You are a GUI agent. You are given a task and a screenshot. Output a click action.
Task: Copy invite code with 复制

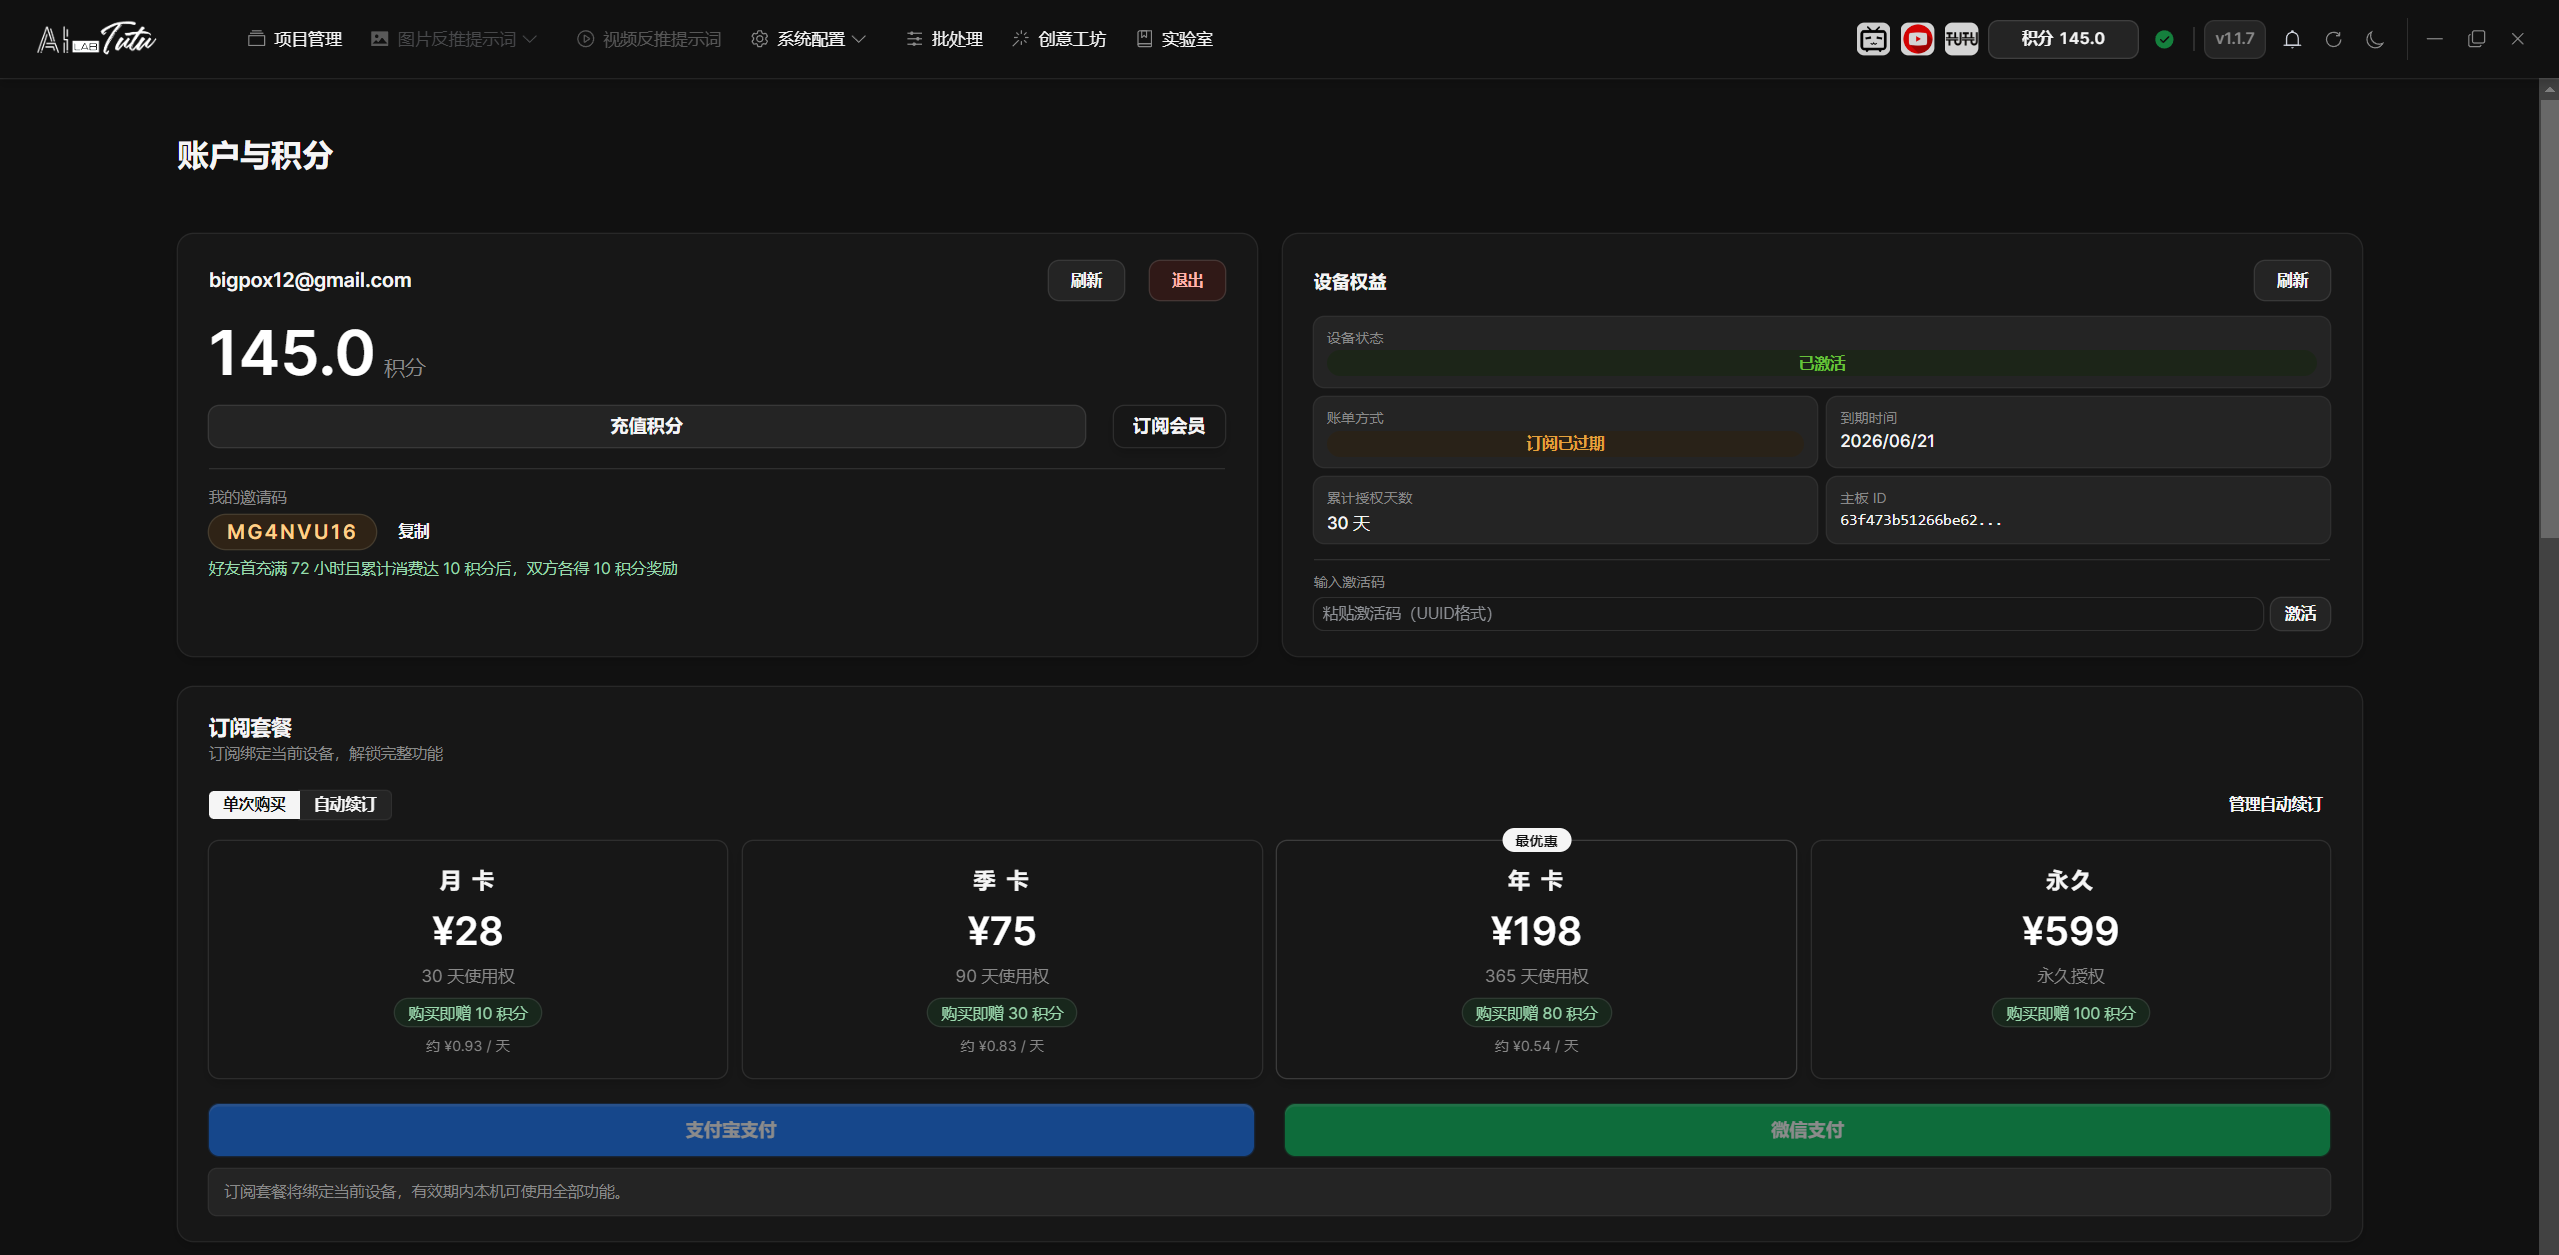[x=413, y=532]
